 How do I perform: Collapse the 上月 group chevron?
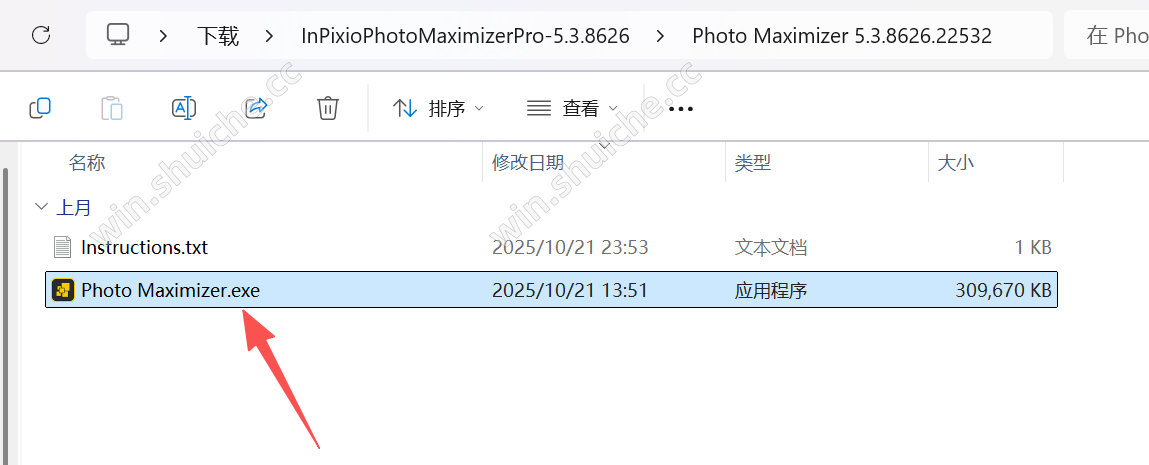40,207
